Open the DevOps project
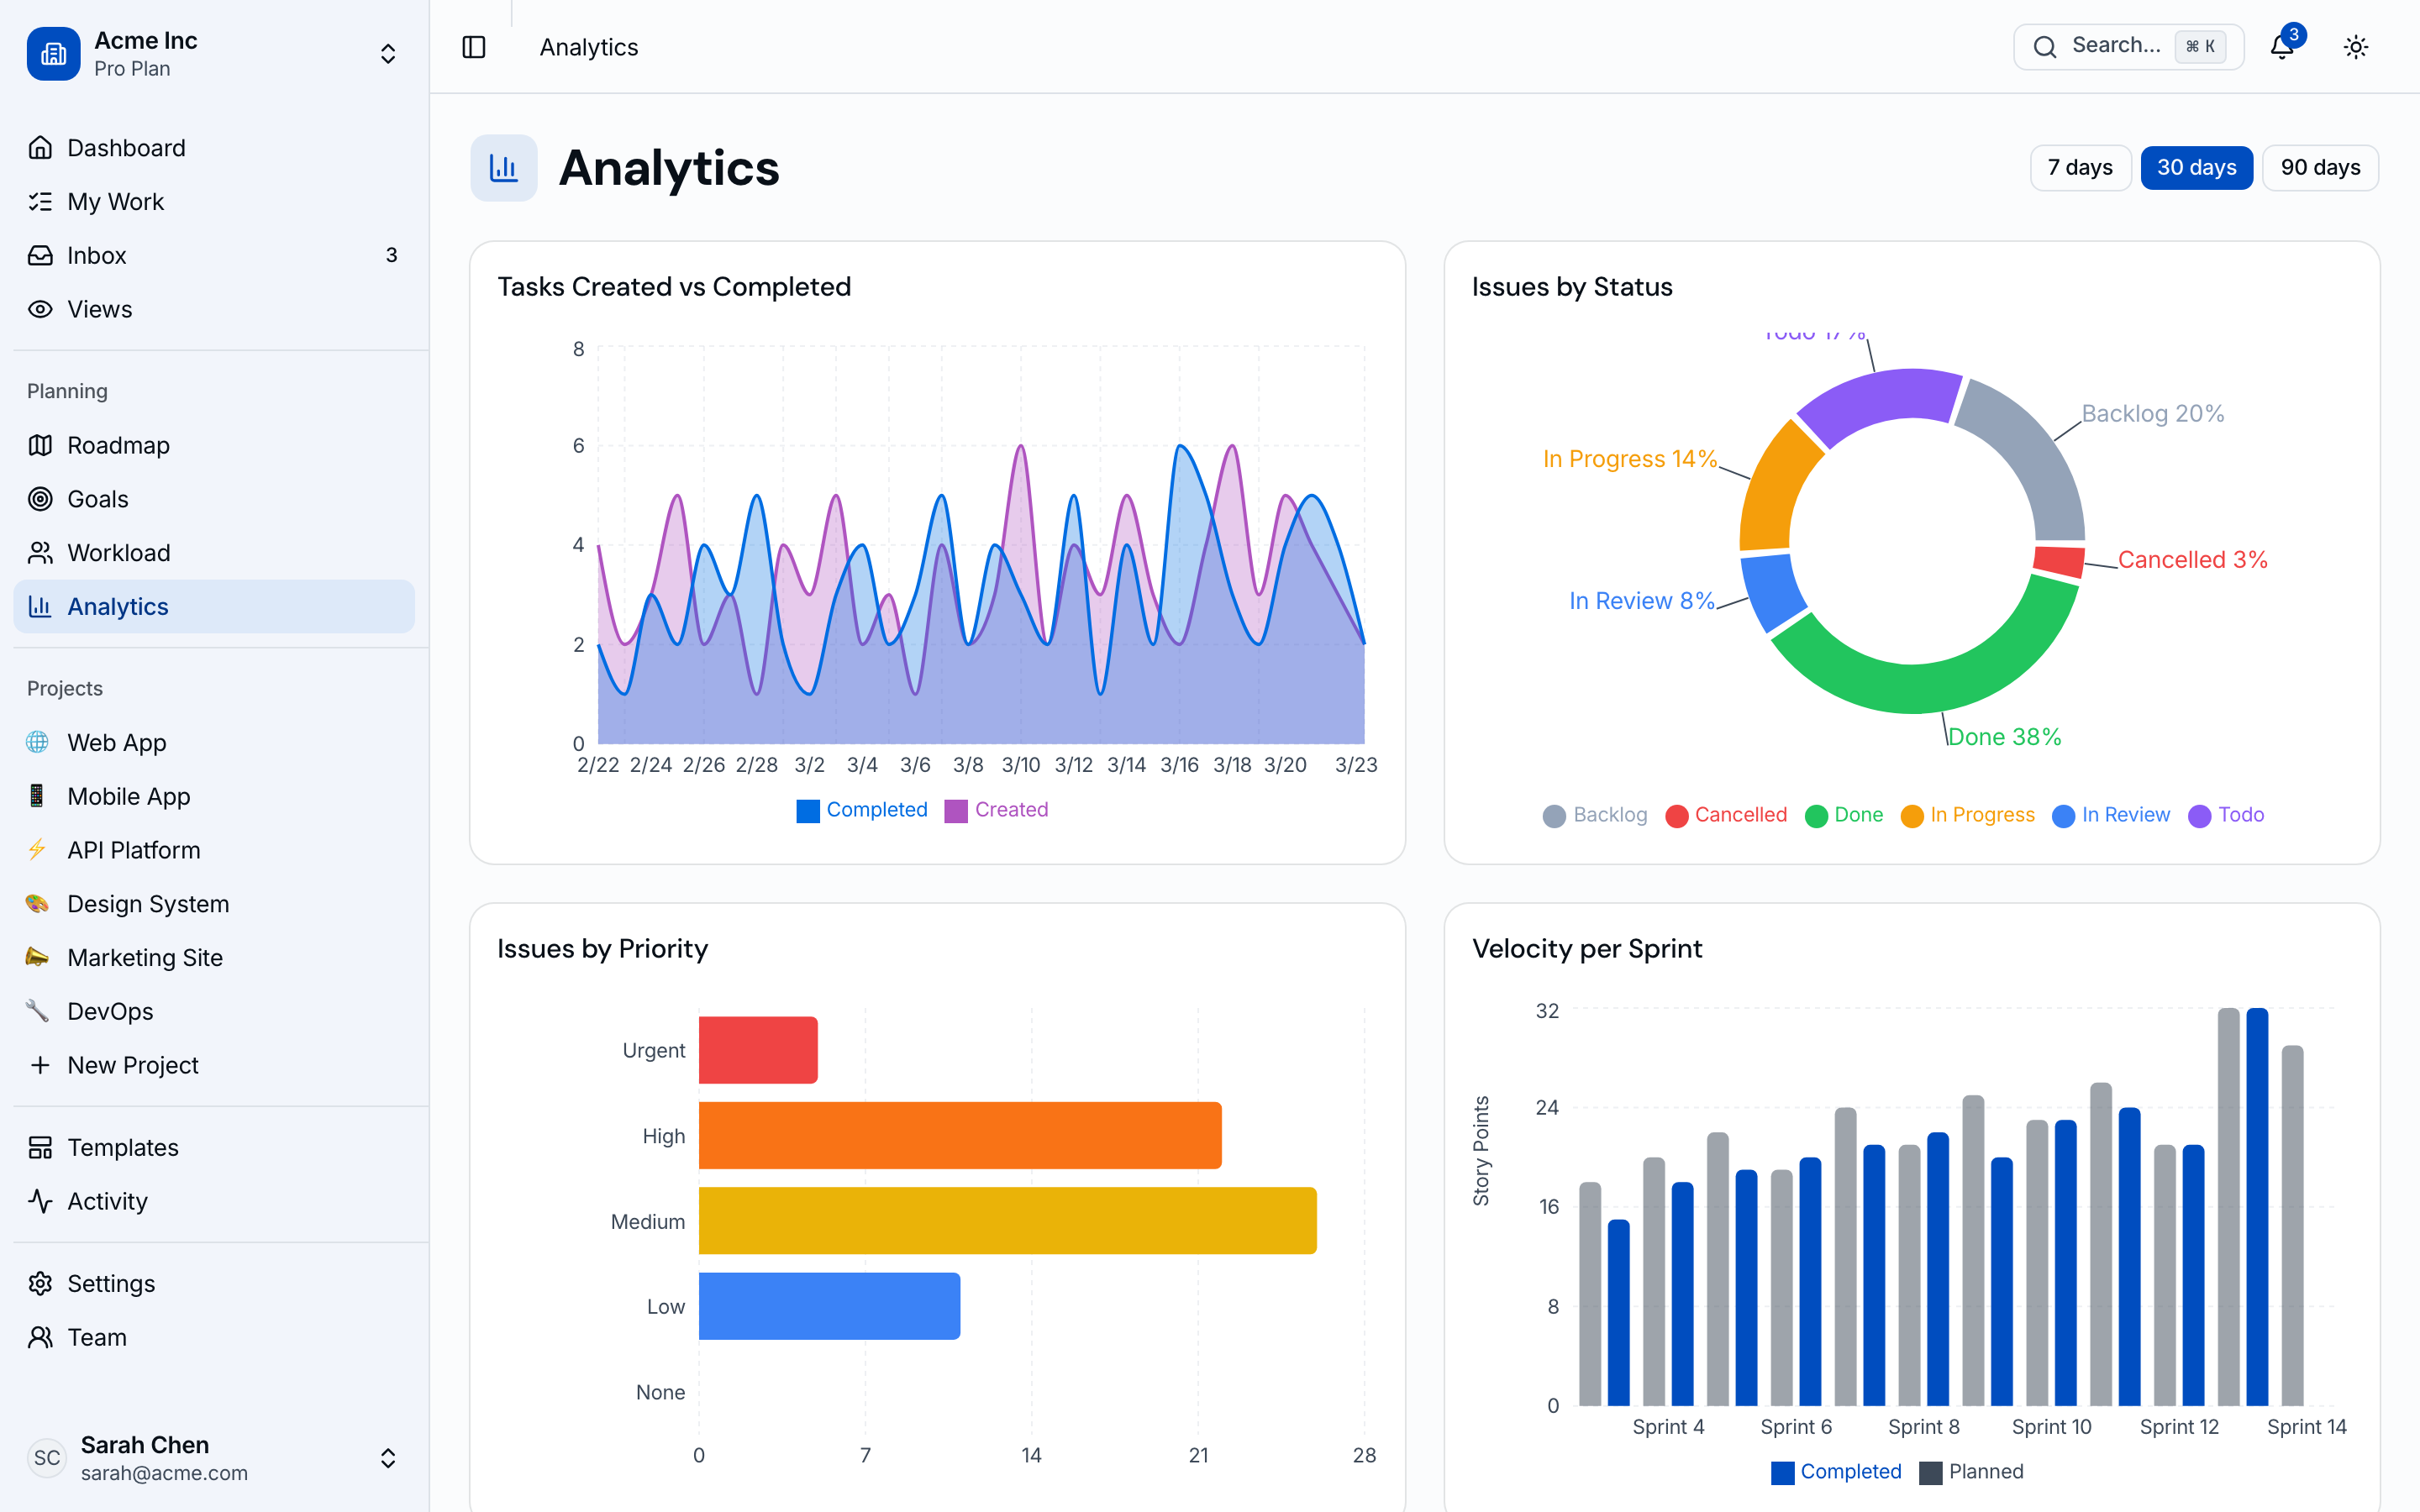The width and height of the screenshot is (2420, 1512). click(112, 1011)
